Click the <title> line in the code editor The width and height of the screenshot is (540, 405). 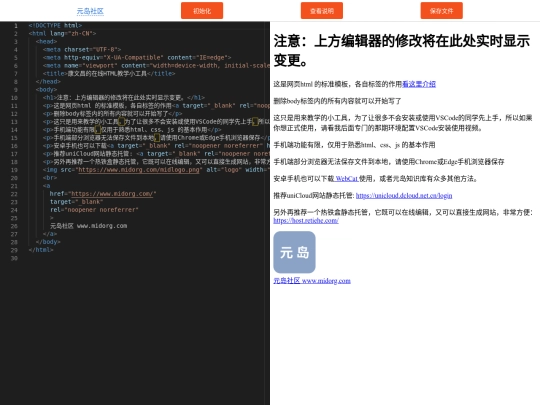[109, 74]
